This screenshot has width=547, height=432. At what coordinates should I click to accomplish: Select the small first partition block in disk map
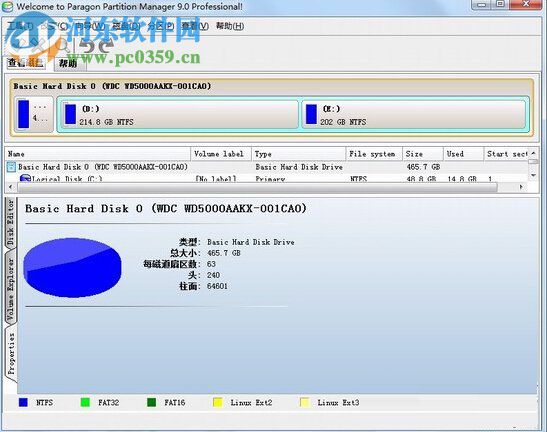coord(33,114)
